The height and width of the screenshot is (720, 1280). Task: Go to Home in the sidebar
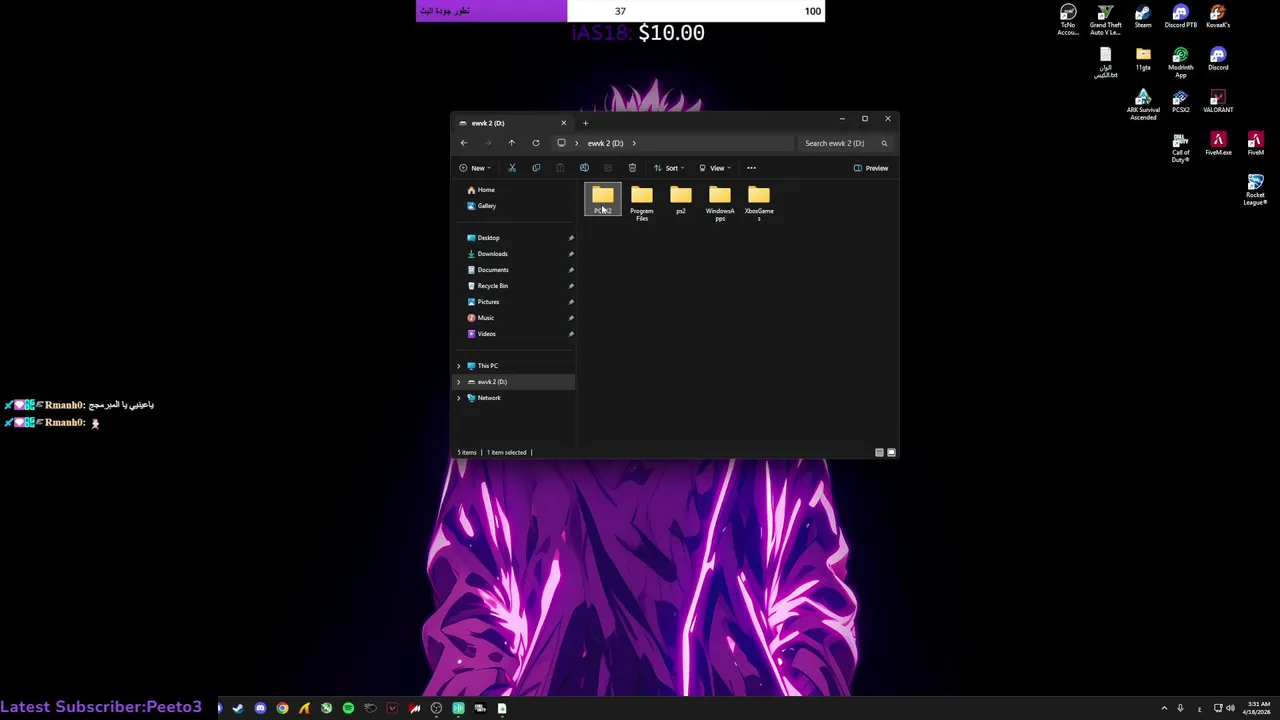(x=486, y=190)
